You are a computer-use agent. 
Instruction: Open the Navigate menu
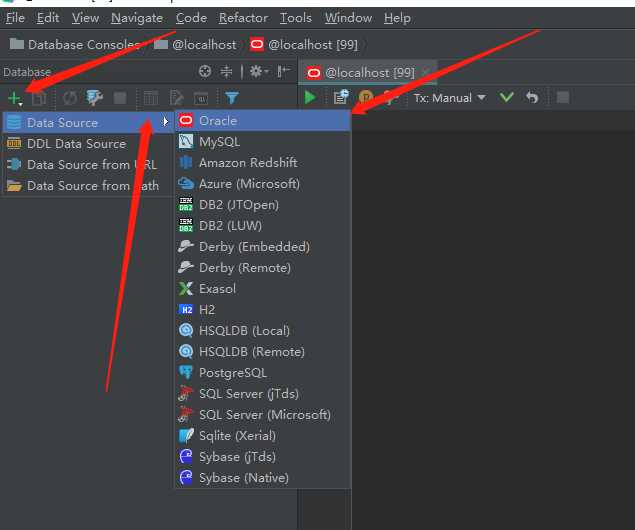(137, 18)
